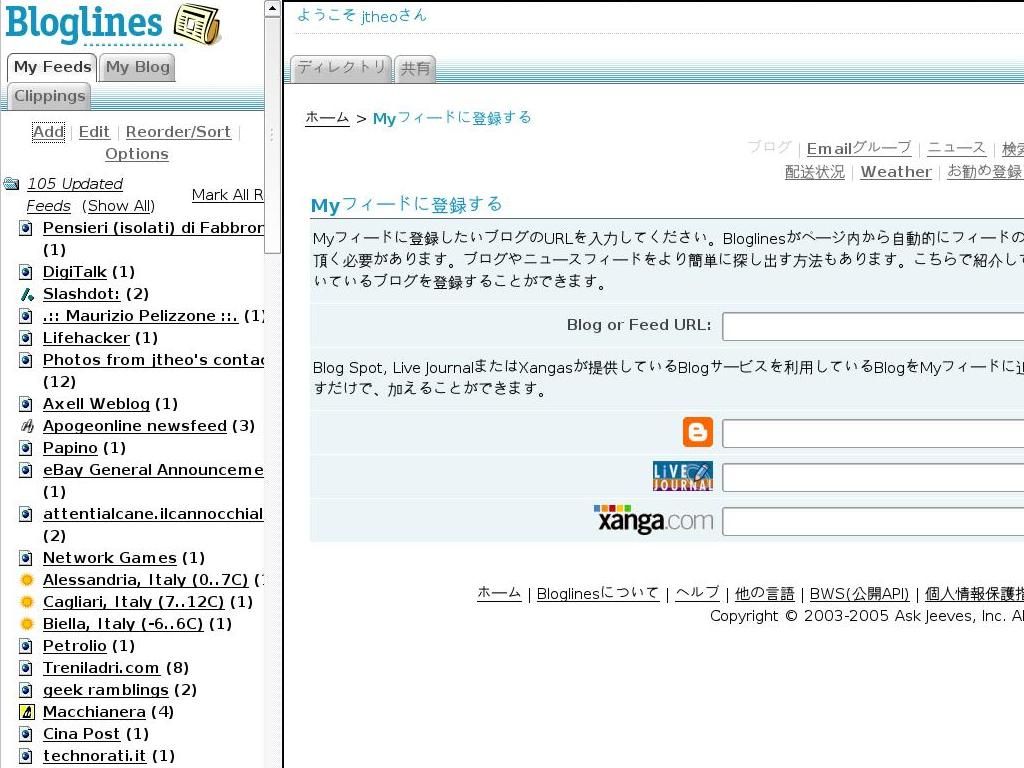Click the left panel scrollbar up arrow
The image size is (1024, 768).
tap(273, 9)
